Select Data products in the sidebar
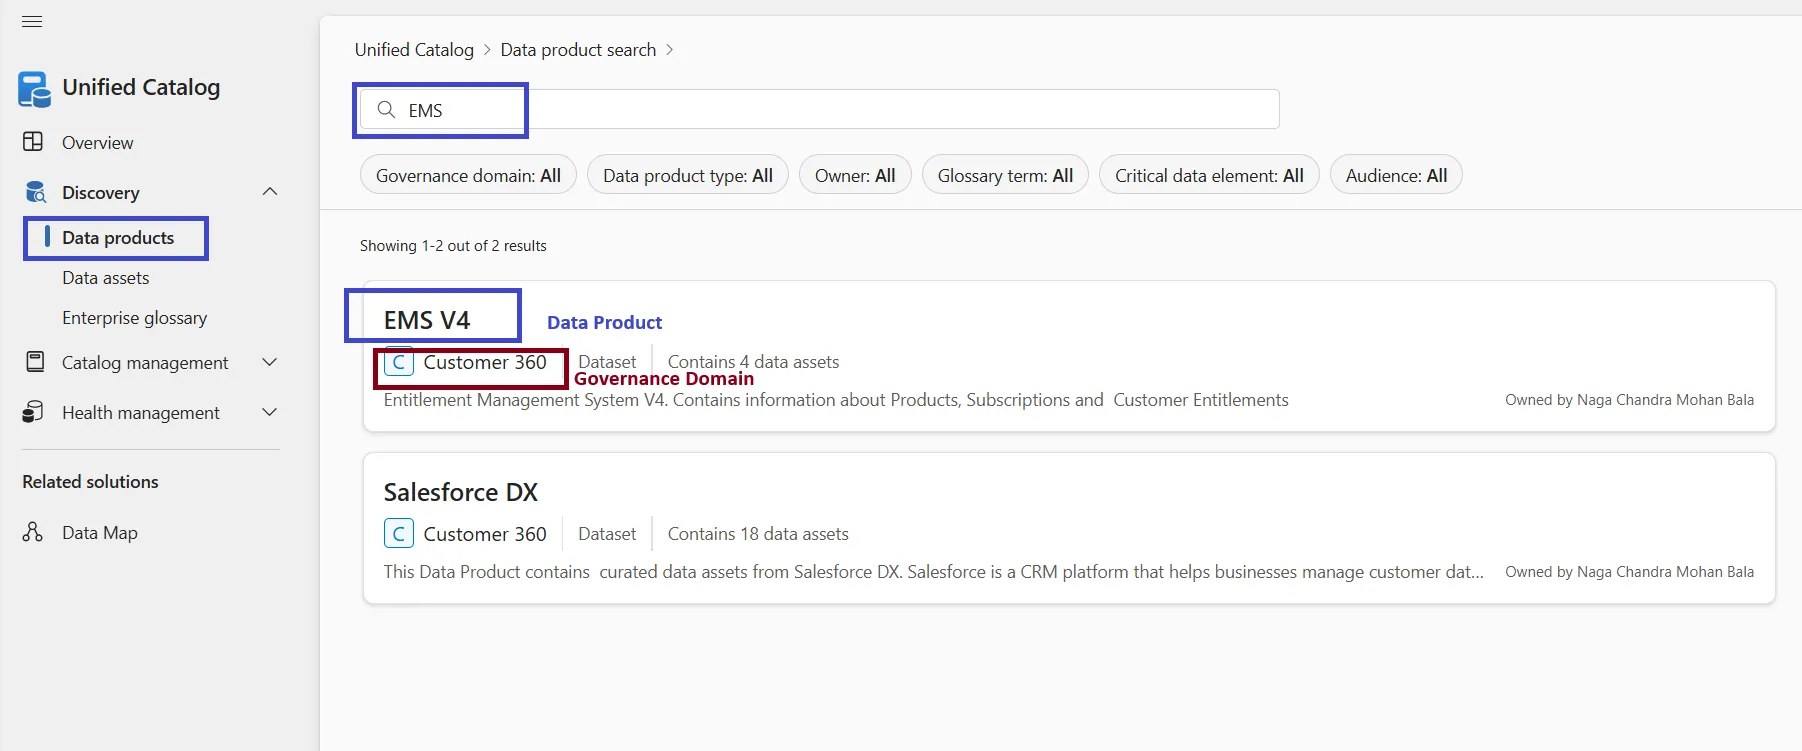Viewport: 1802px width, 751px height. tap(118, 238)
